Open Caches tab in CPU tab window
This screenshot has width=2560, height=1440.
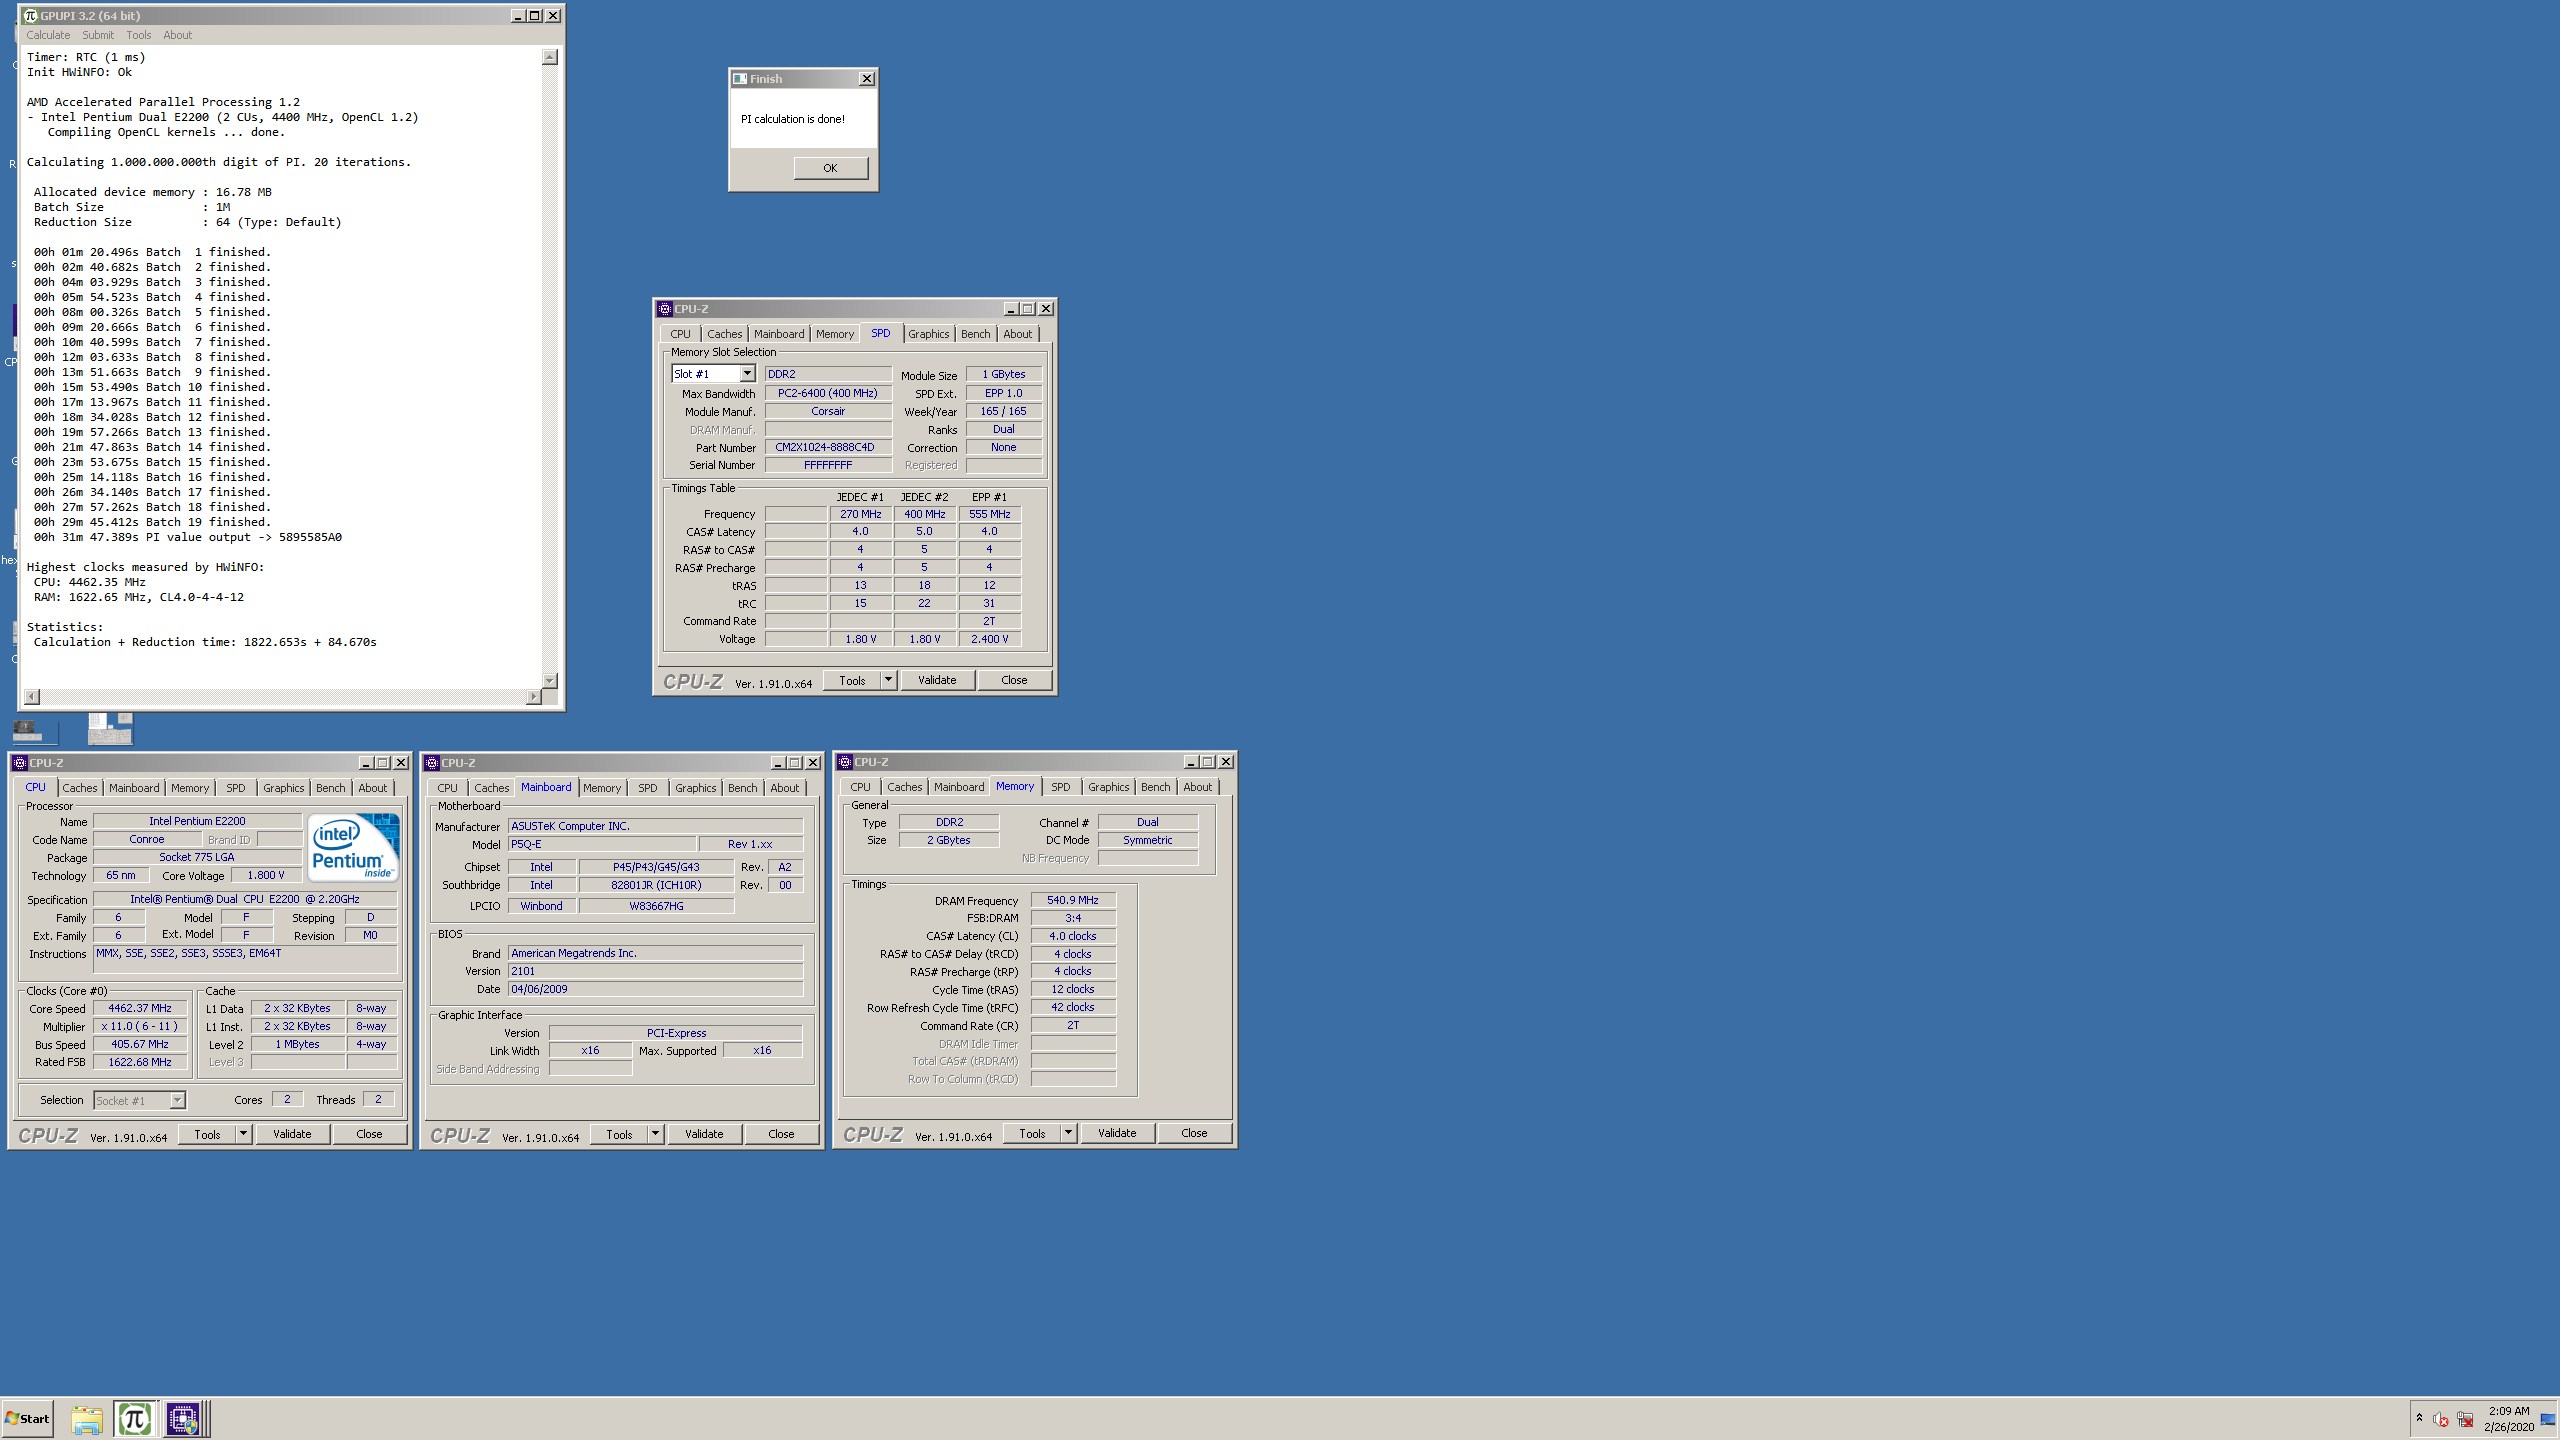tap(80, 788)
